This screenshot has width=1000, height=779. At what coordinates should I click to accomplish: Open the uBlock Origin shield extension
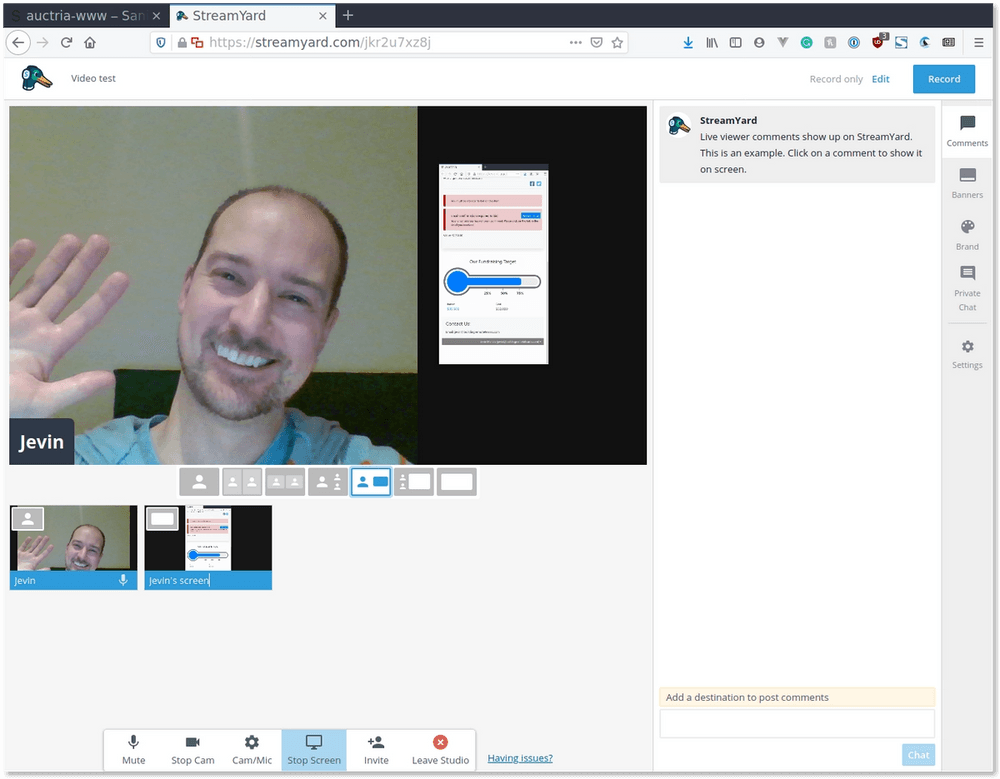coord(878,42)
